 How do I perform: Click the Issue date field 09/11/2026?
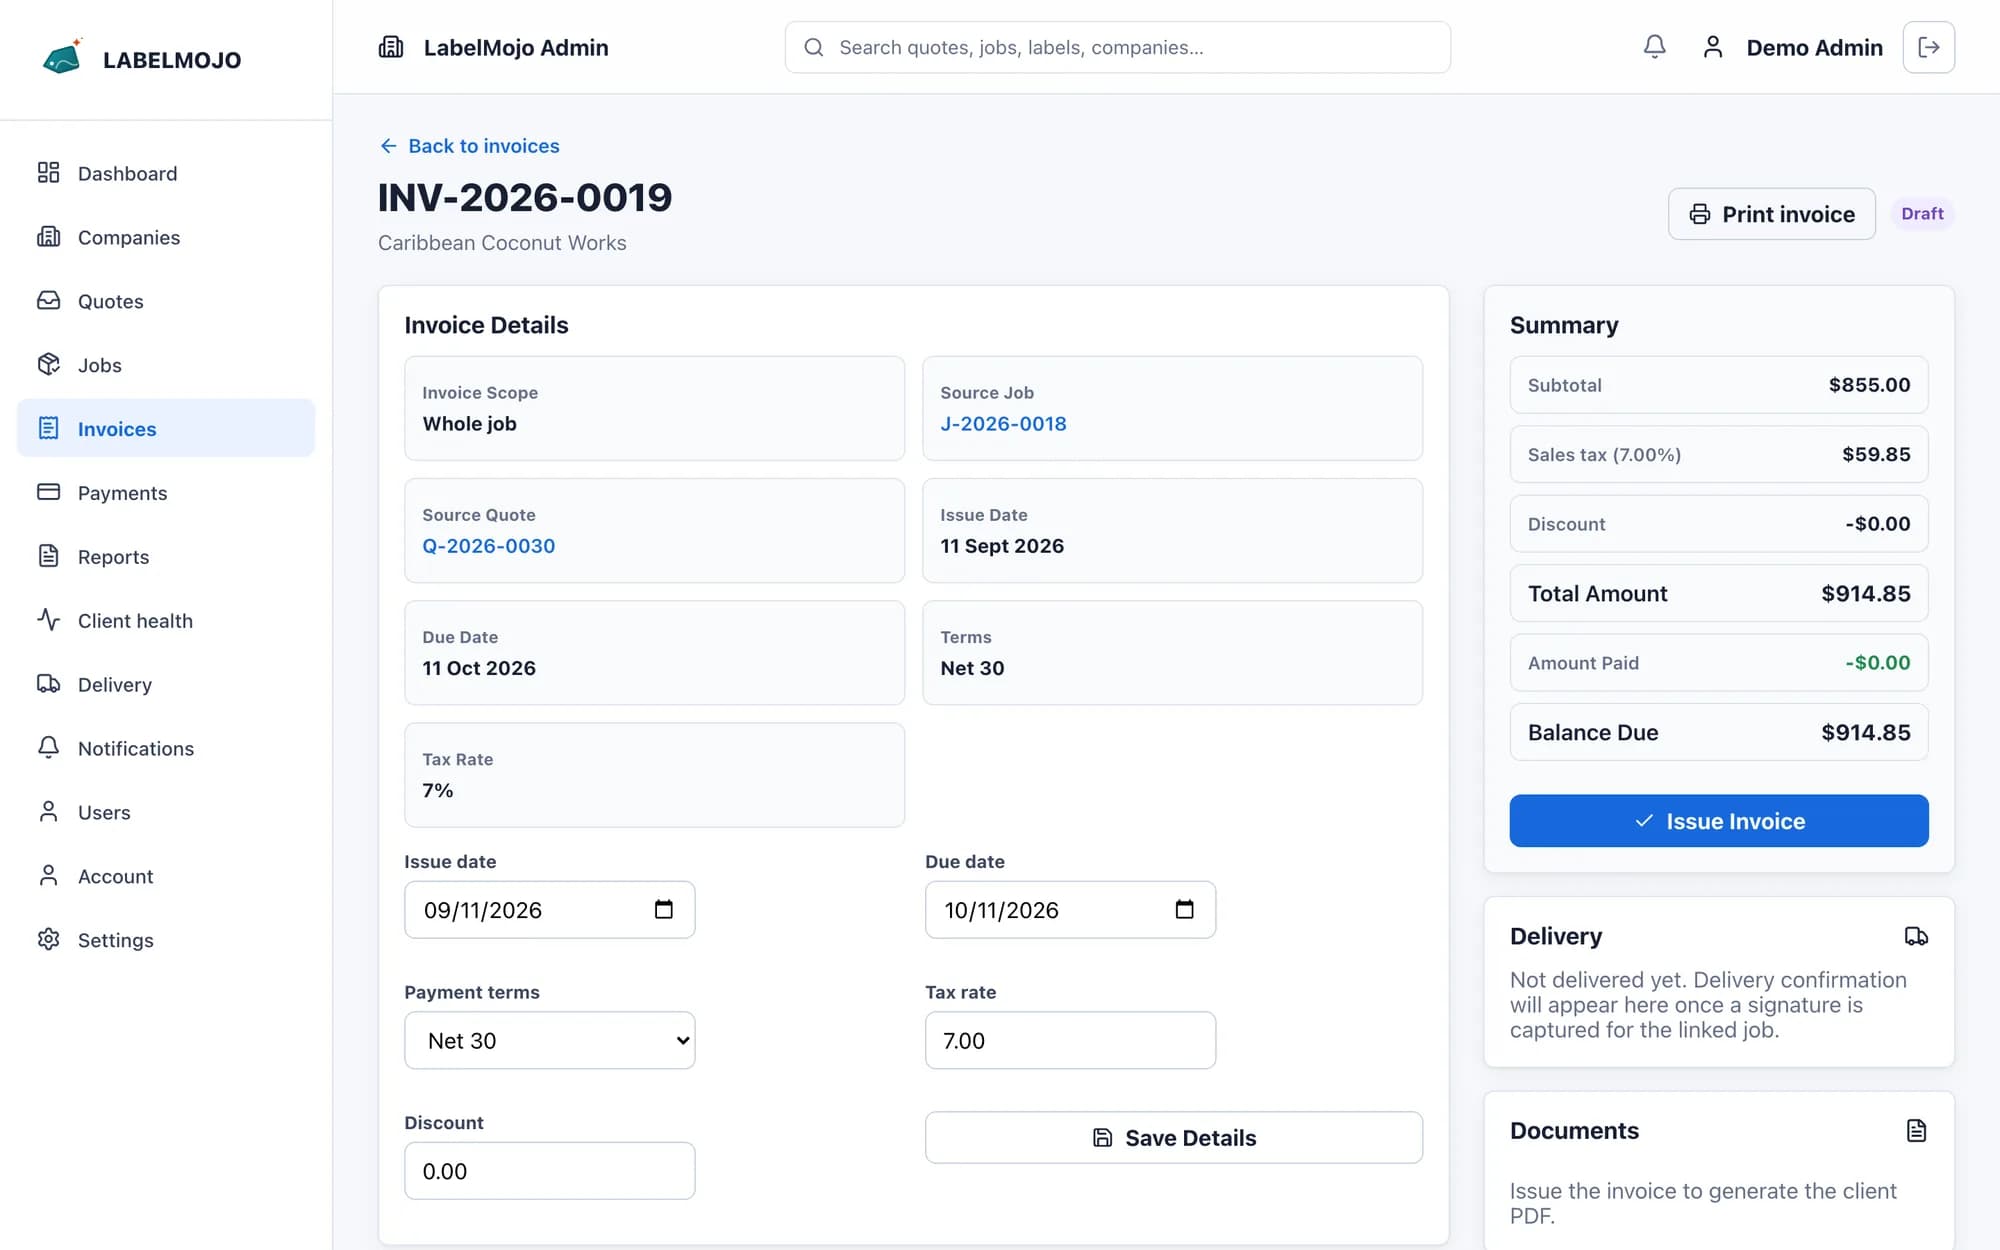pyautogui.click(x=550, y=909)
